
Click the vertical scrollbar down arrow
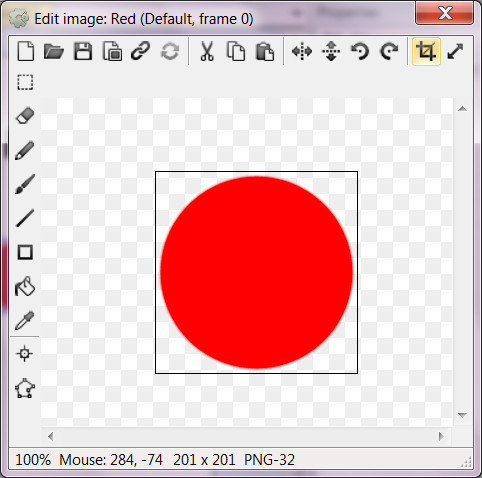[462, 415]
